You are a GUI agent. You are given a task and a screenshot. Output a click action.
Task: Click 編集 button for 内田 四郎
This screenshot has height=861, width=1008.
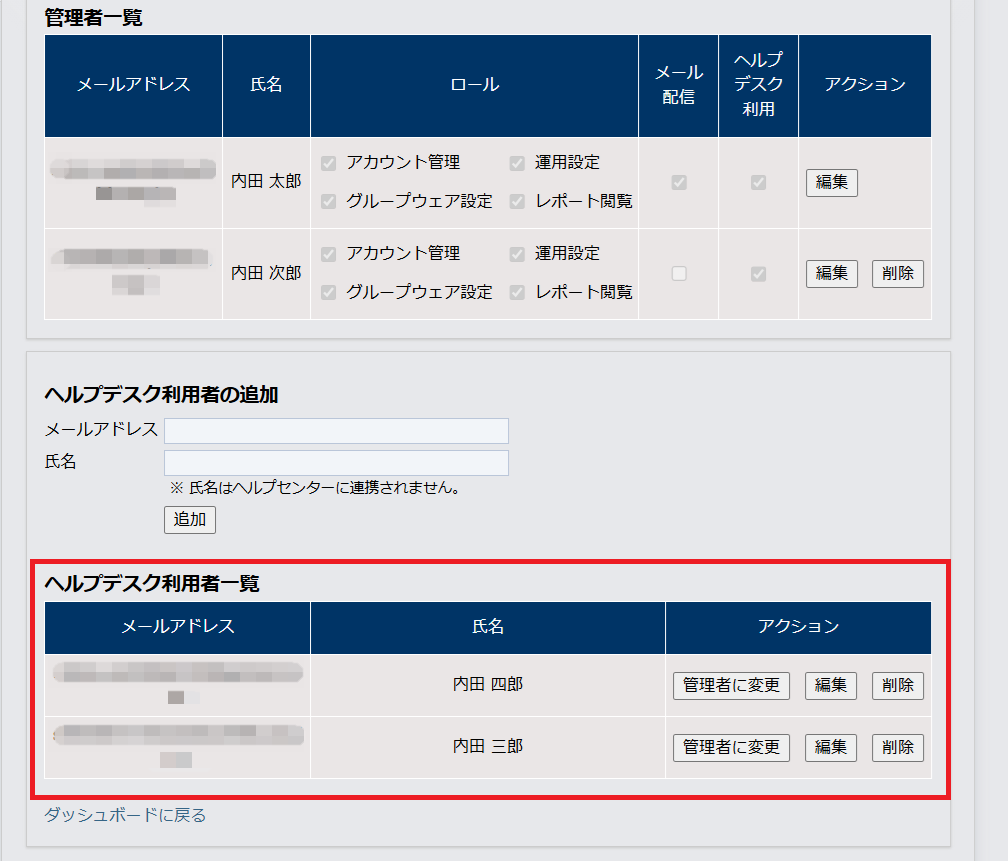click(x=830, y=685)
